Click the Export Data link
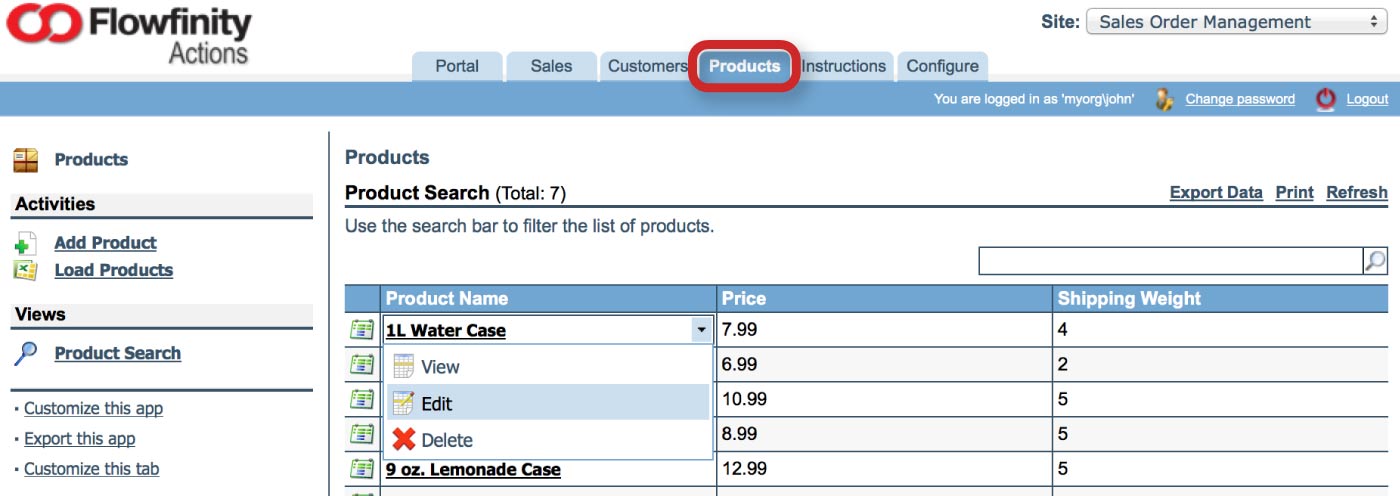The image size is (1400, 496). [x=1216, y=192]
